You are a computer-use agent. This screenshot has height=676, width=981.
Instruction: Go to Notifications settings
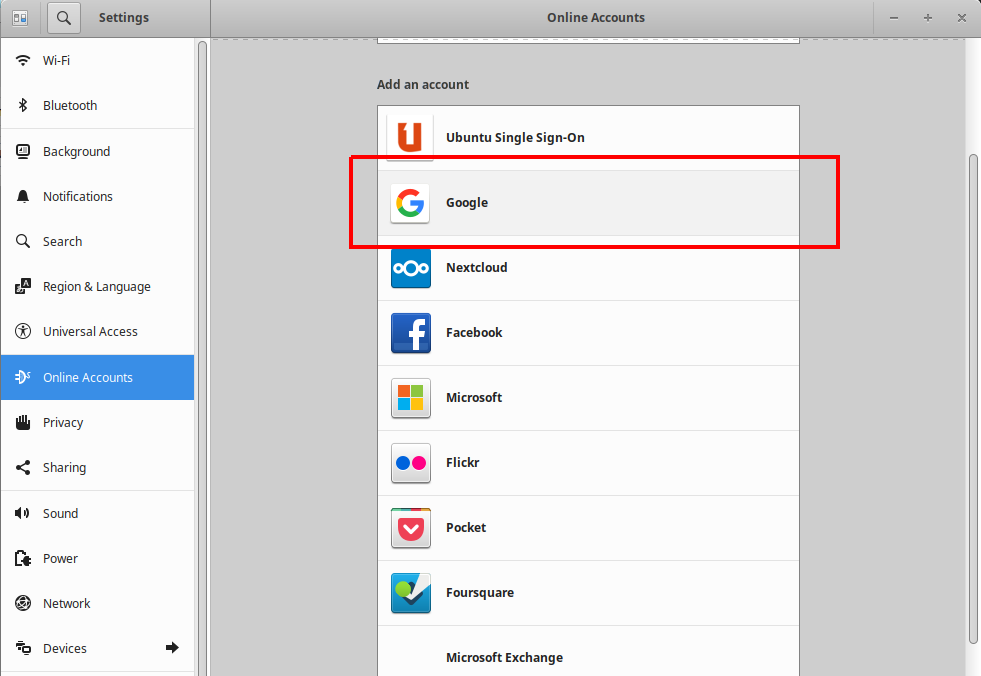pos(98,197)
